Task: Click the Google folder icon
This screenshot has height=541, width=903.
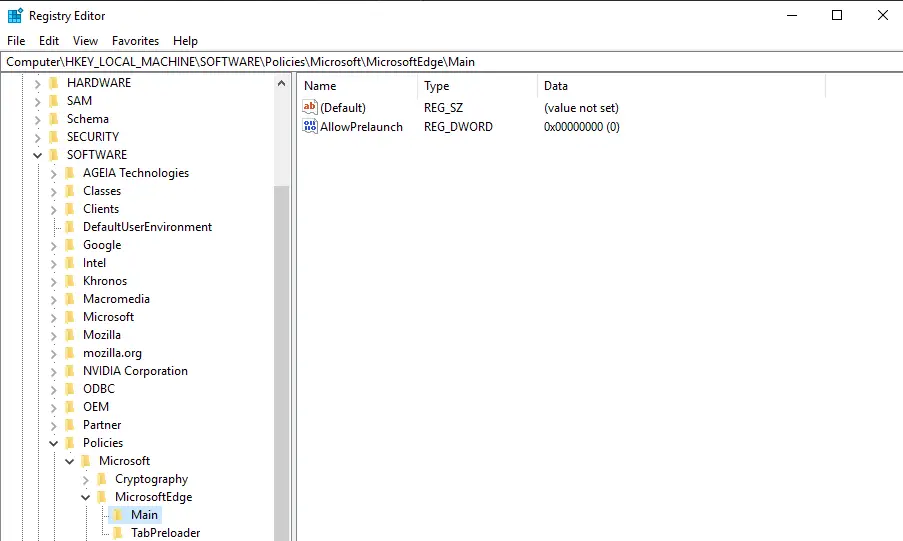Action: [x=70, y=245]
